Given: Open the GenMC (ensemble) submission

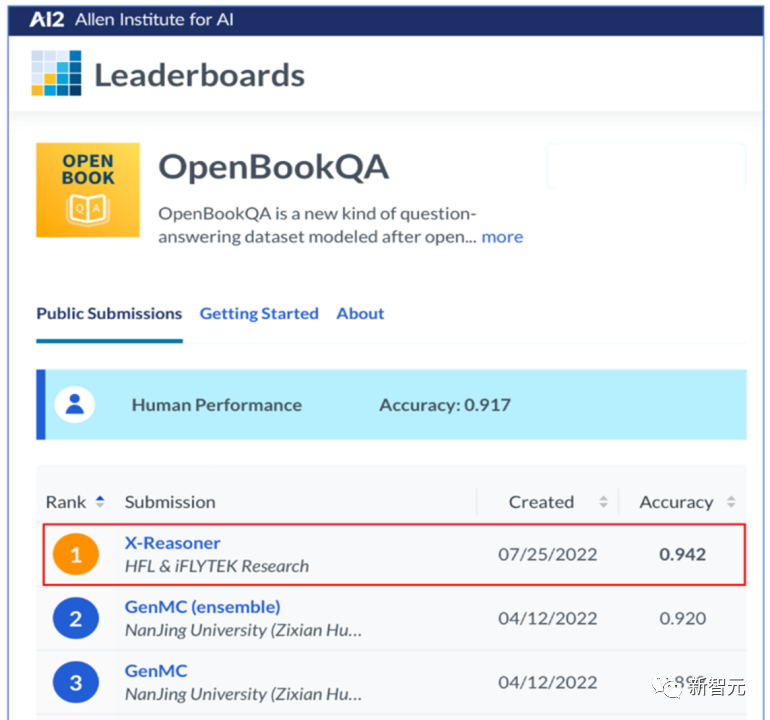Looking at the screenshot, I should tap(202, 607).
